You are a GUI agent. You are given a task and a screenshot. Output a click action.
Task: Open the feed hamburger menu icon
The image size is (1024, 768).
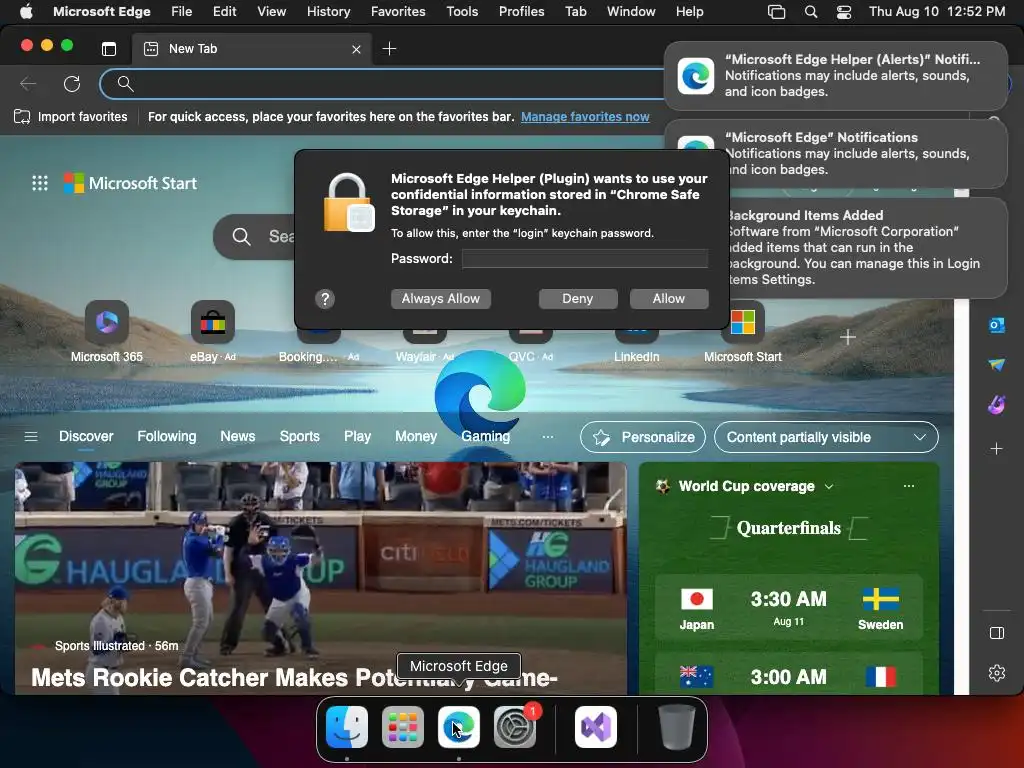pyautogui.click(x=31, y=436)
